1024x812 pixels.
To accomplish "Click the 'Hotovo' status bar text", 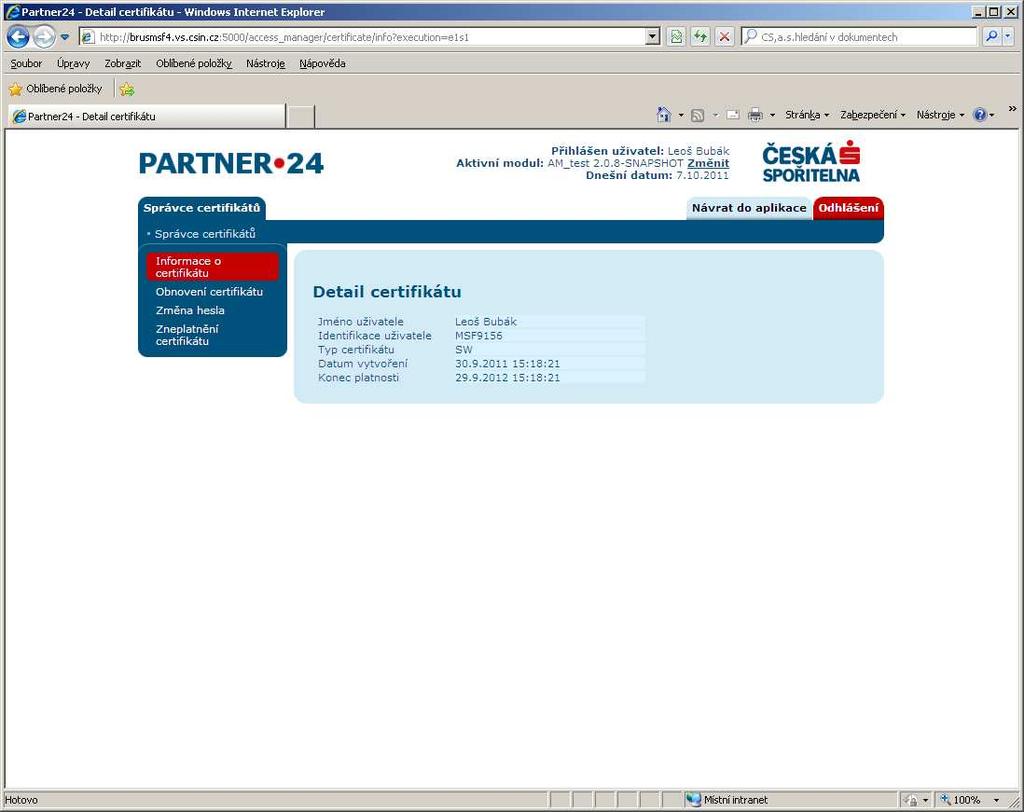I will (22, 800).
